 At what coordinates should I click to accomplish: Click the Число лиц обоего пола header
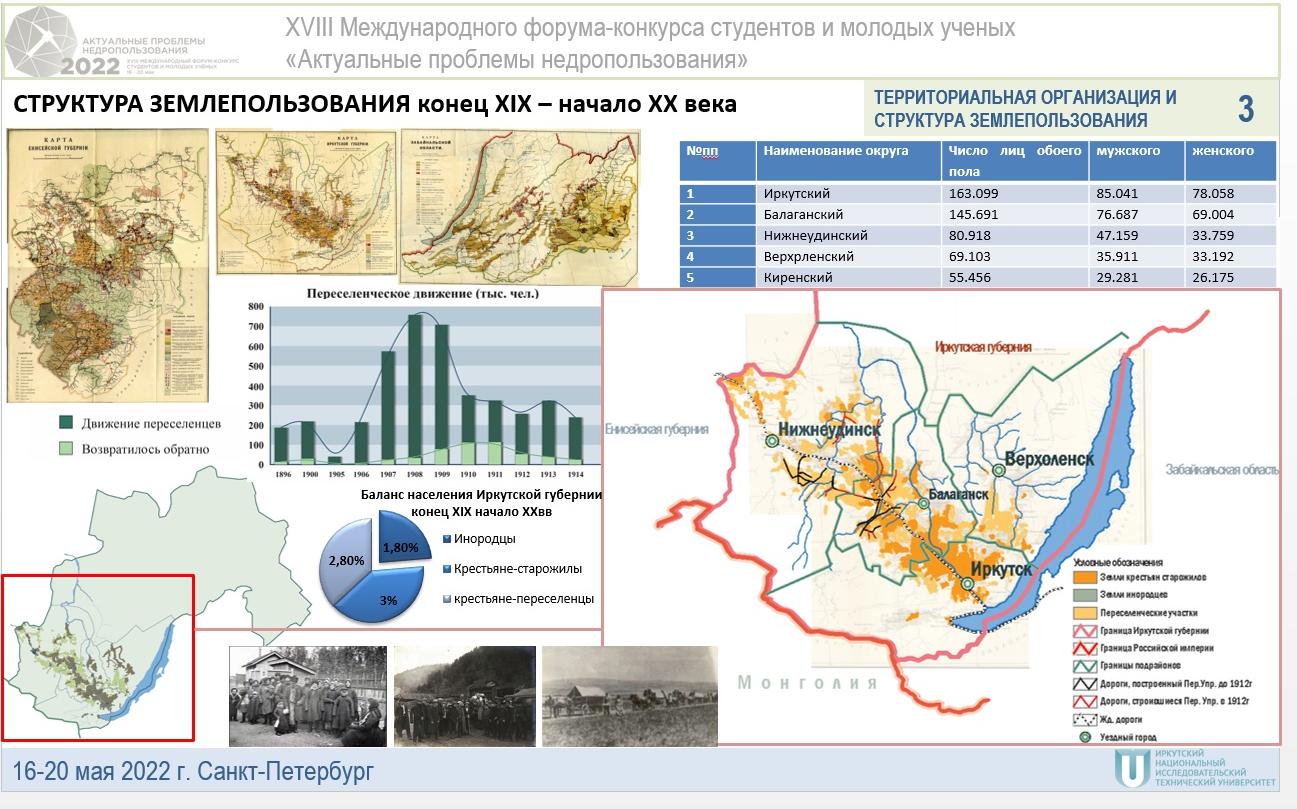pyautogui.click(x=1015, y=161)
